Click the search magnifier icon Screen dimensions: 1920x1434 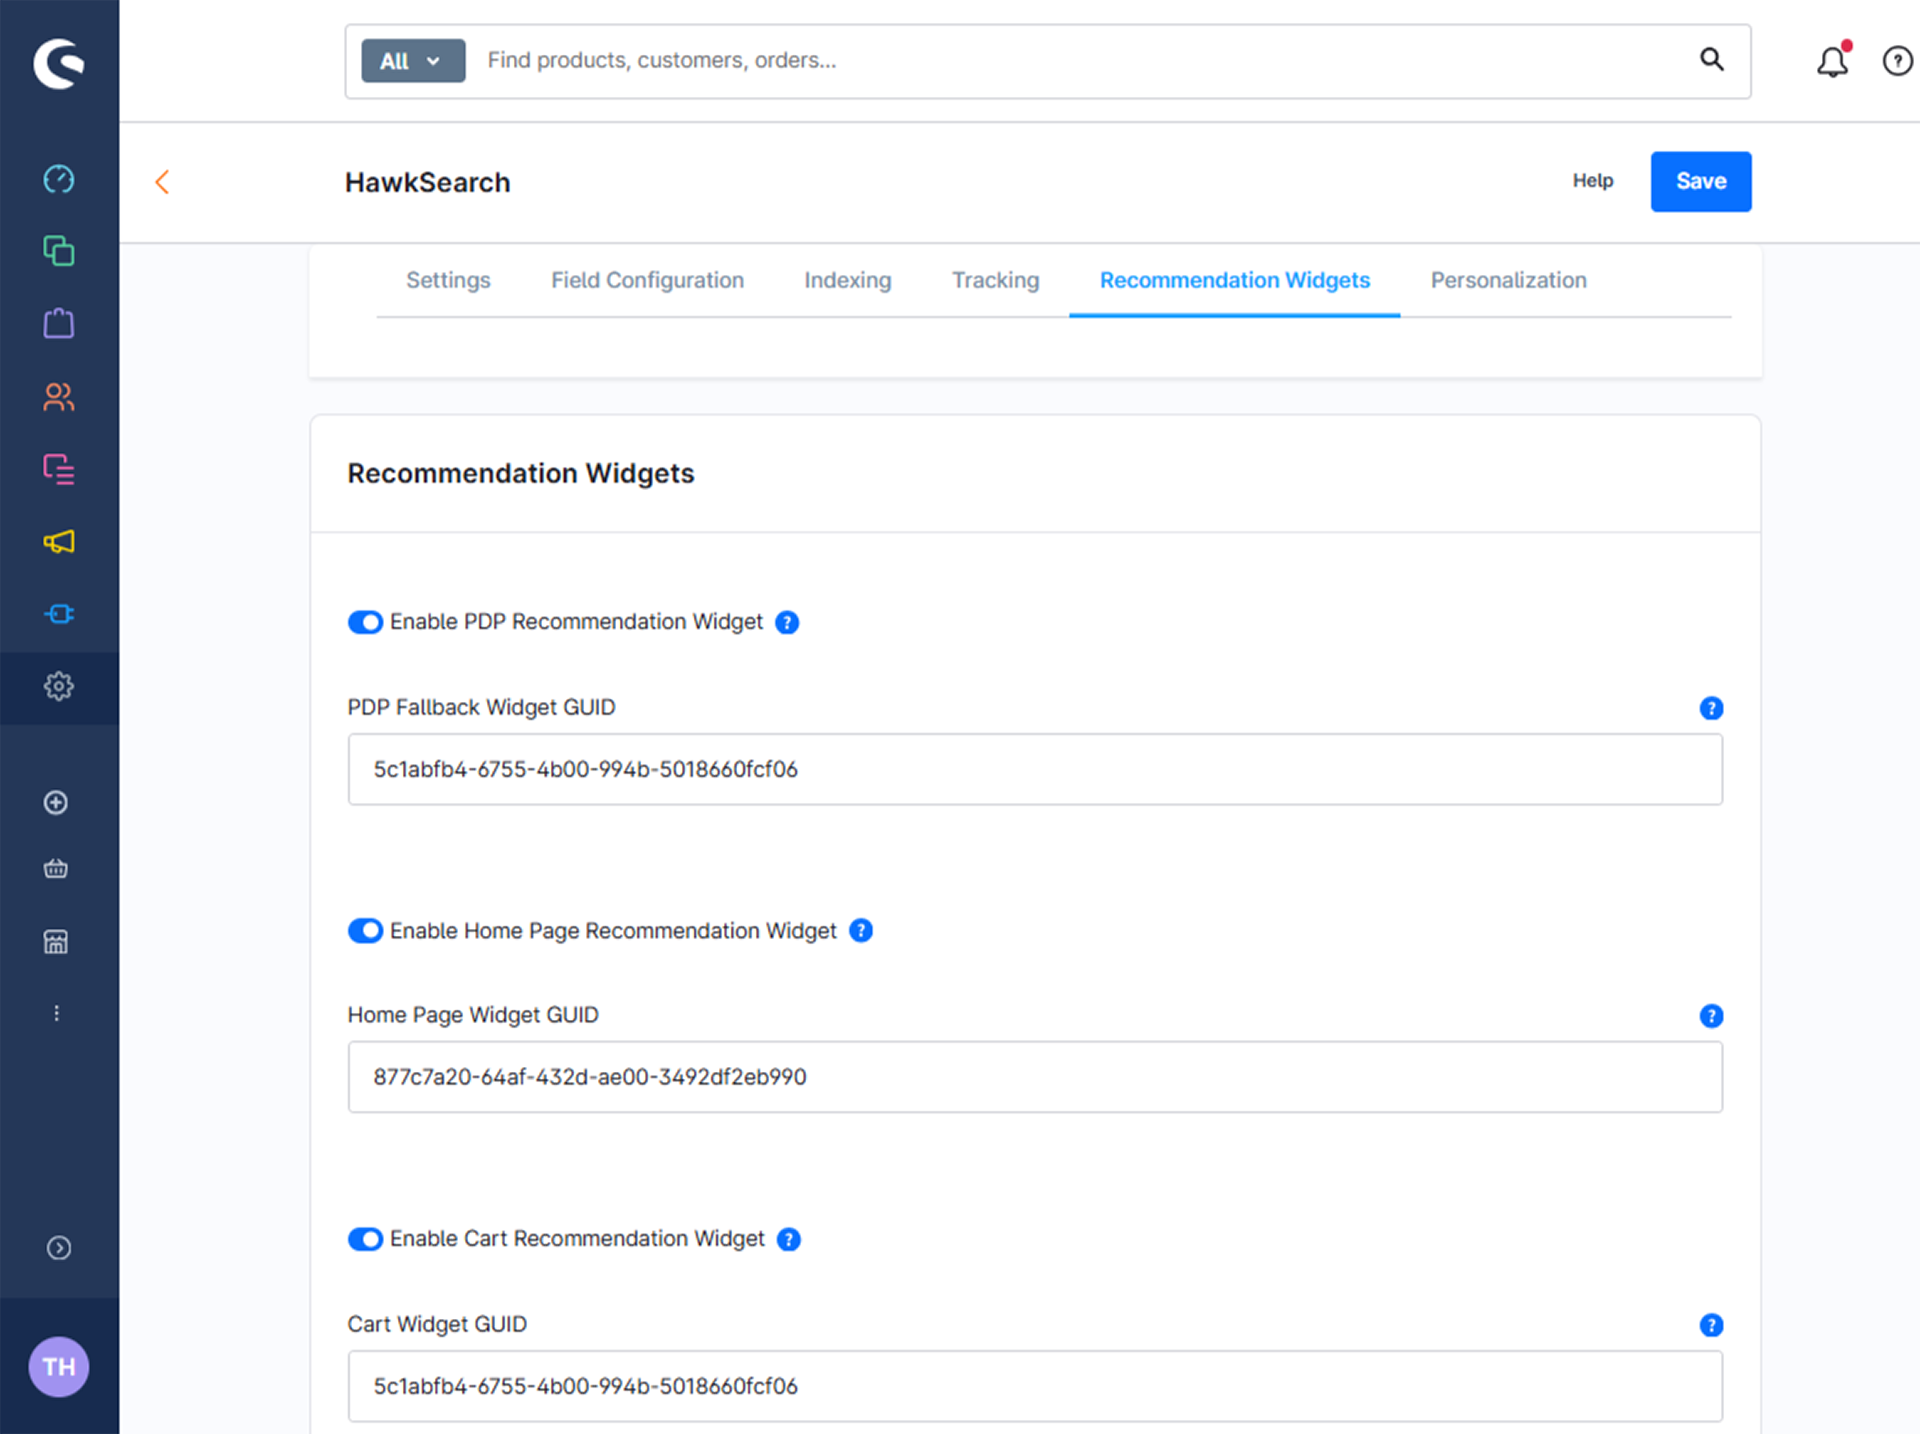(x=1712, y=60)
